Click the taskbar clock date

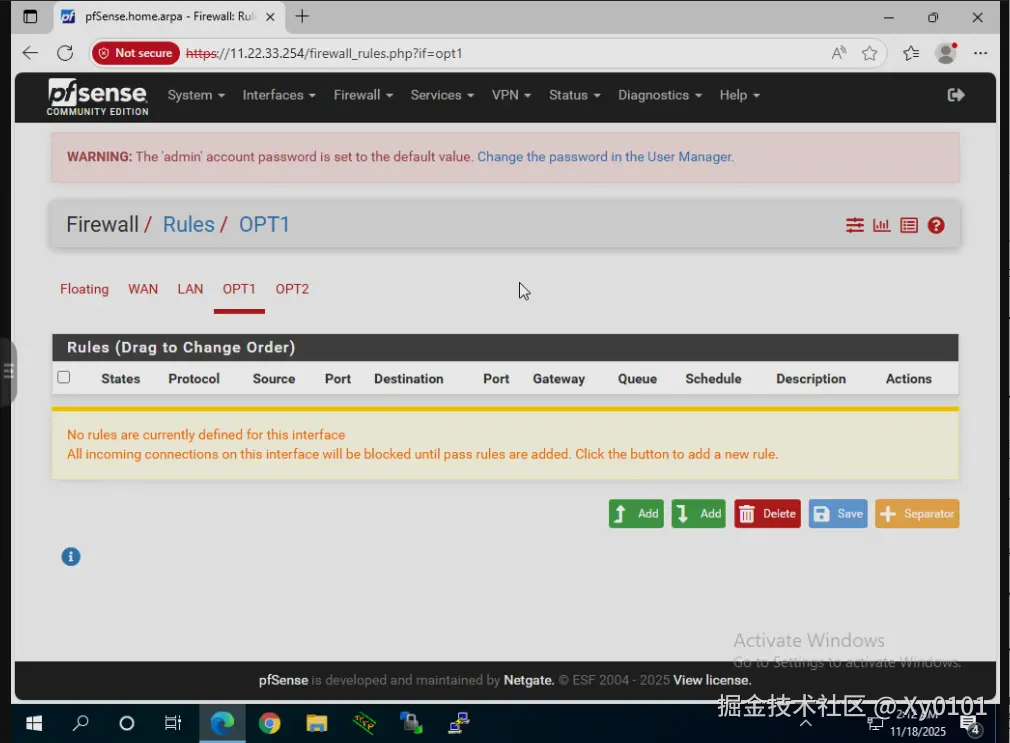pos(918,731)
